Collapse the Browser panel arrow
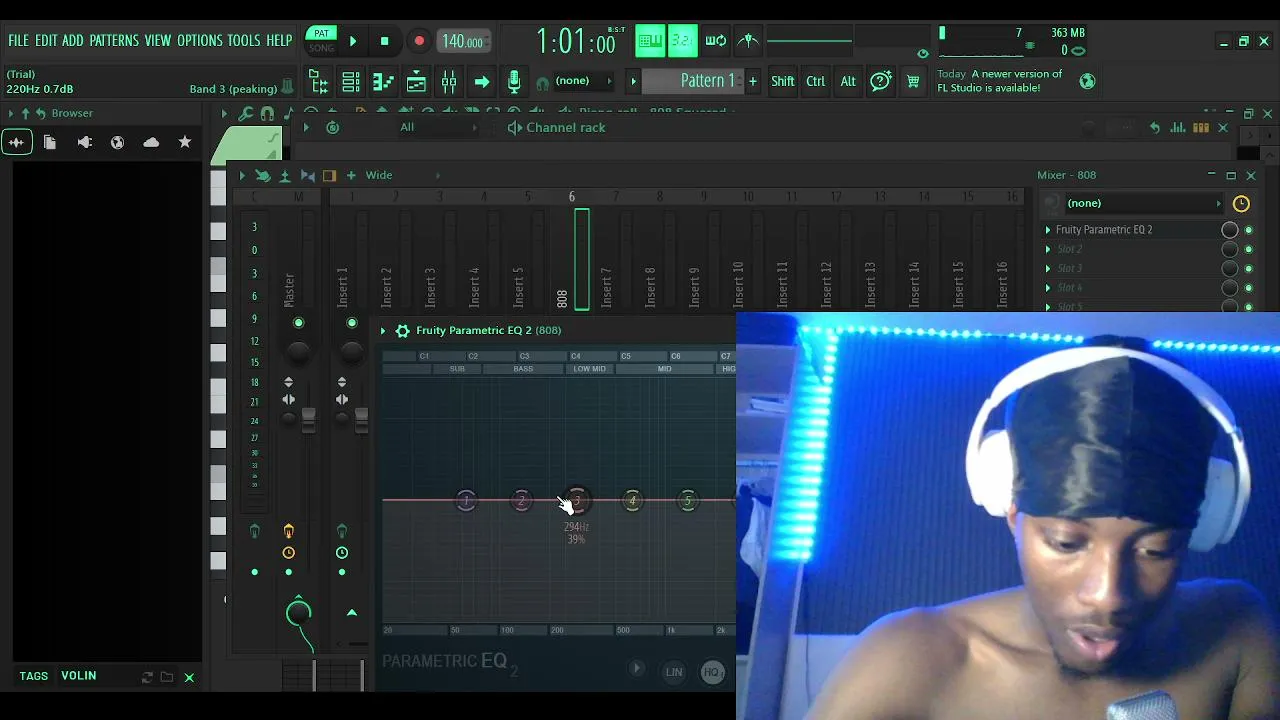 (x=11, y=114)
